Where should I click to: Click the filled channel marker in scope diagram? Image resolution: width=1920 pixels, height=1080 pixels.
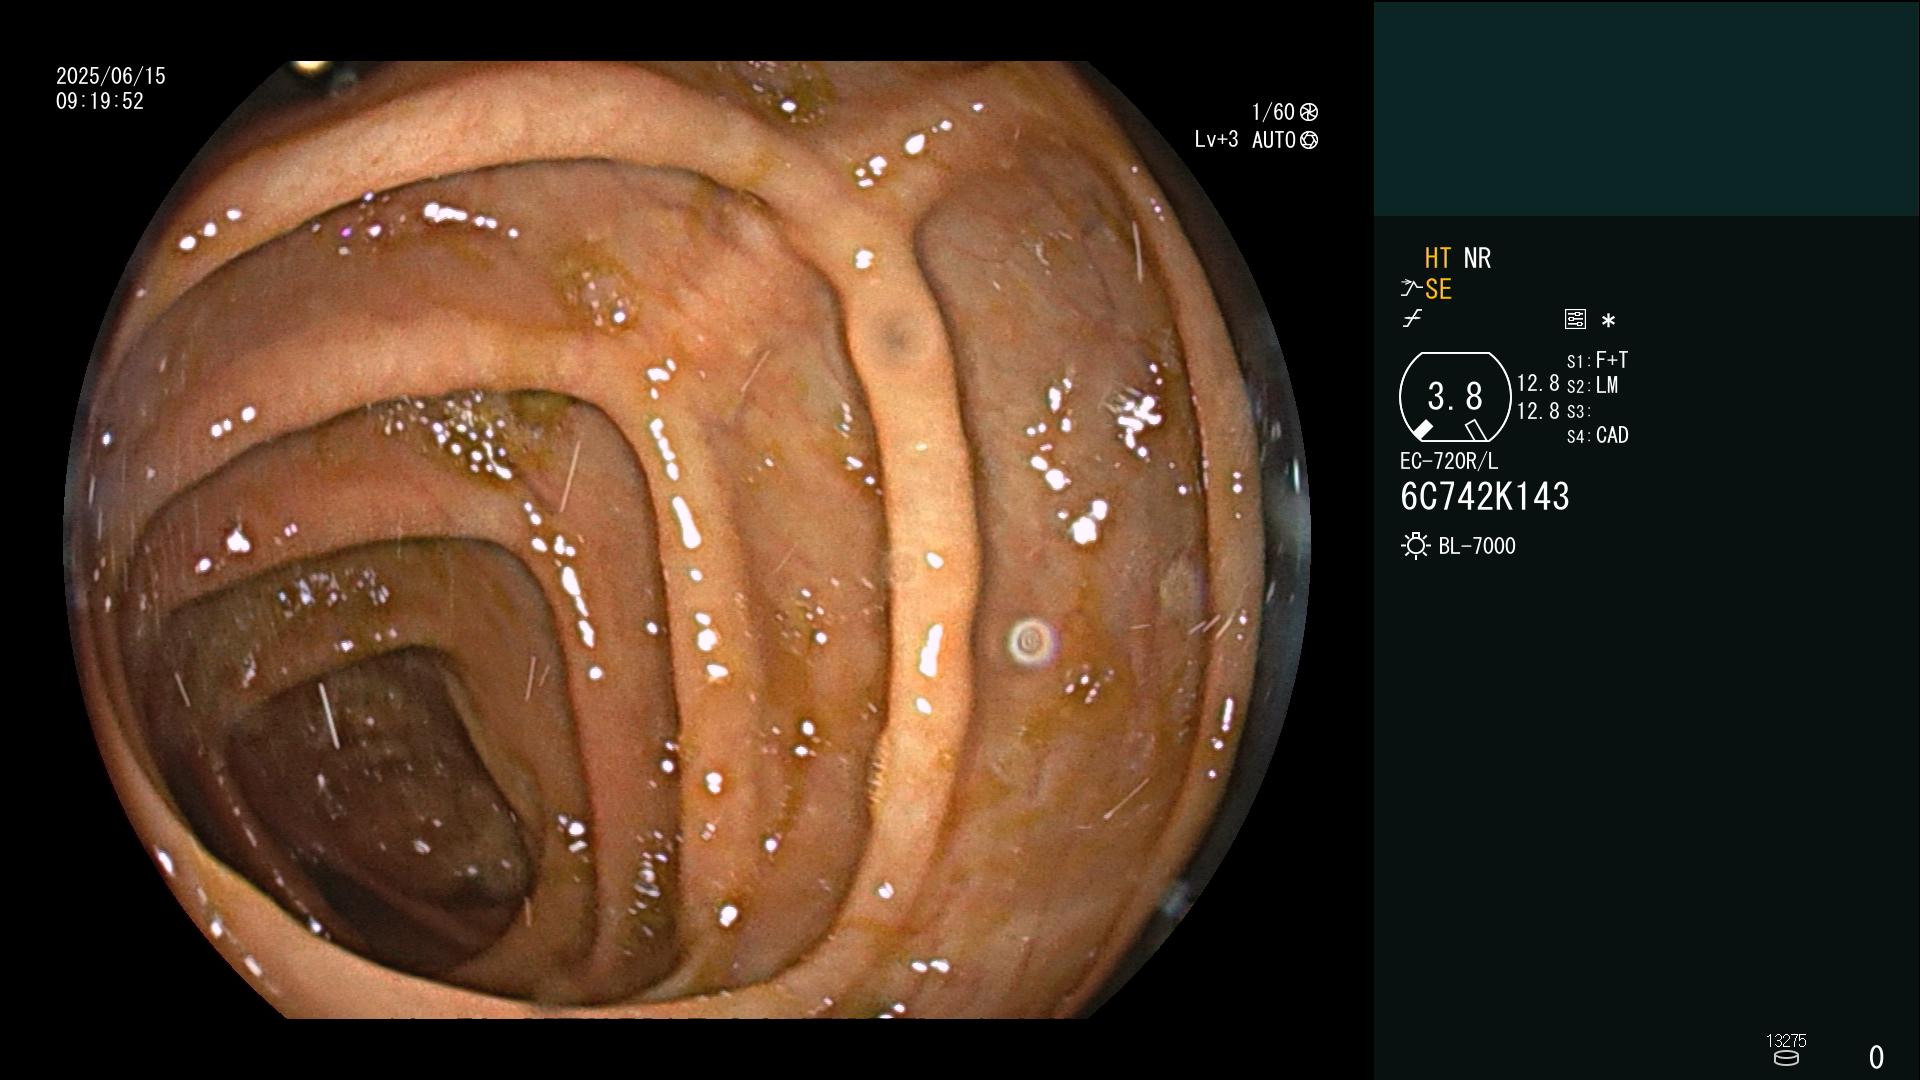click(x=1422, y=430)
